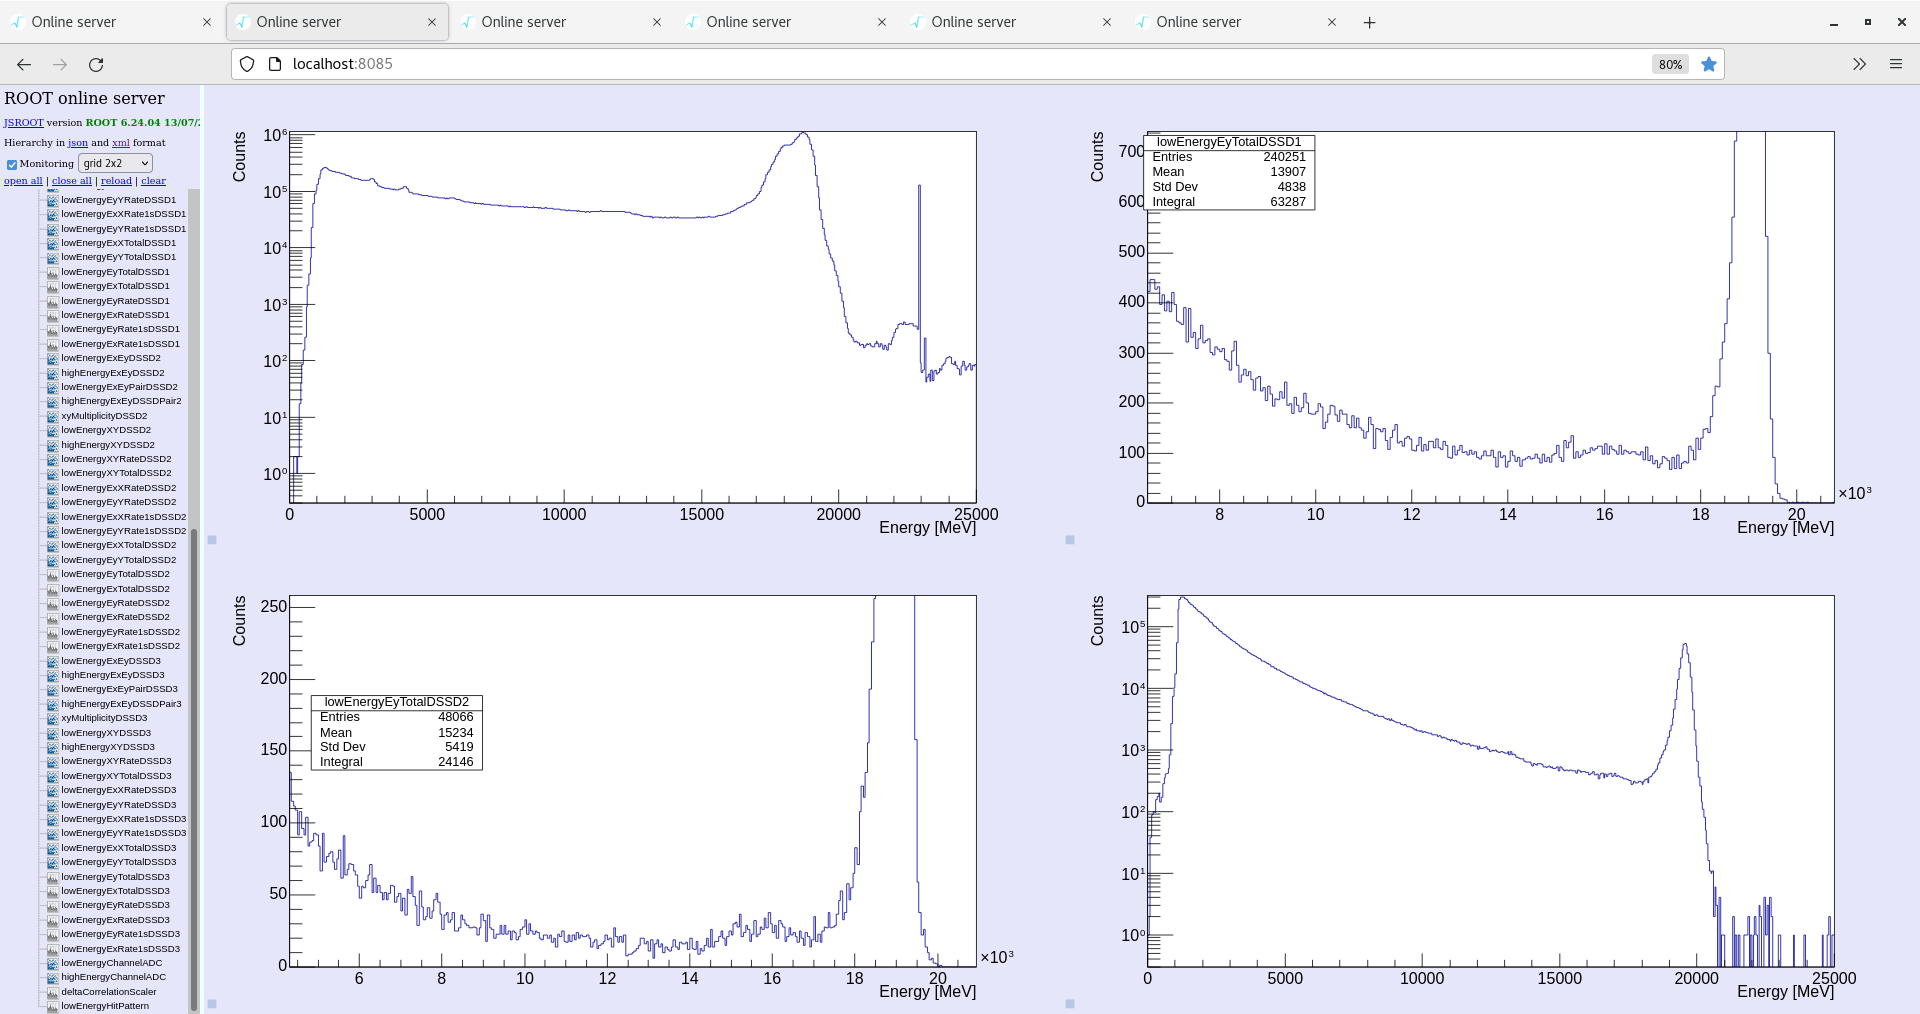Image resolution: width=1920 pixels, height=1014 pixels.
Task: Select lowEnergyHitPattern in the tree
Action: pyautogui.click(x=105, y=1006)
